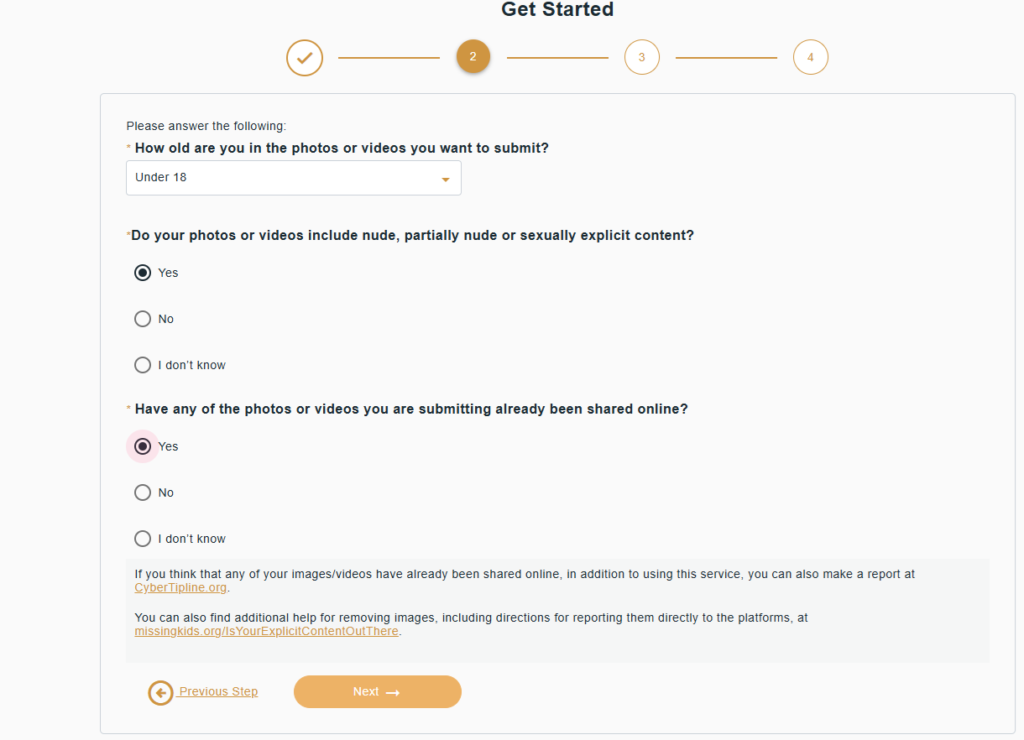1024x740 pixels.
Task: Click the 'No' label under shared online
Action: click(166, 493)
